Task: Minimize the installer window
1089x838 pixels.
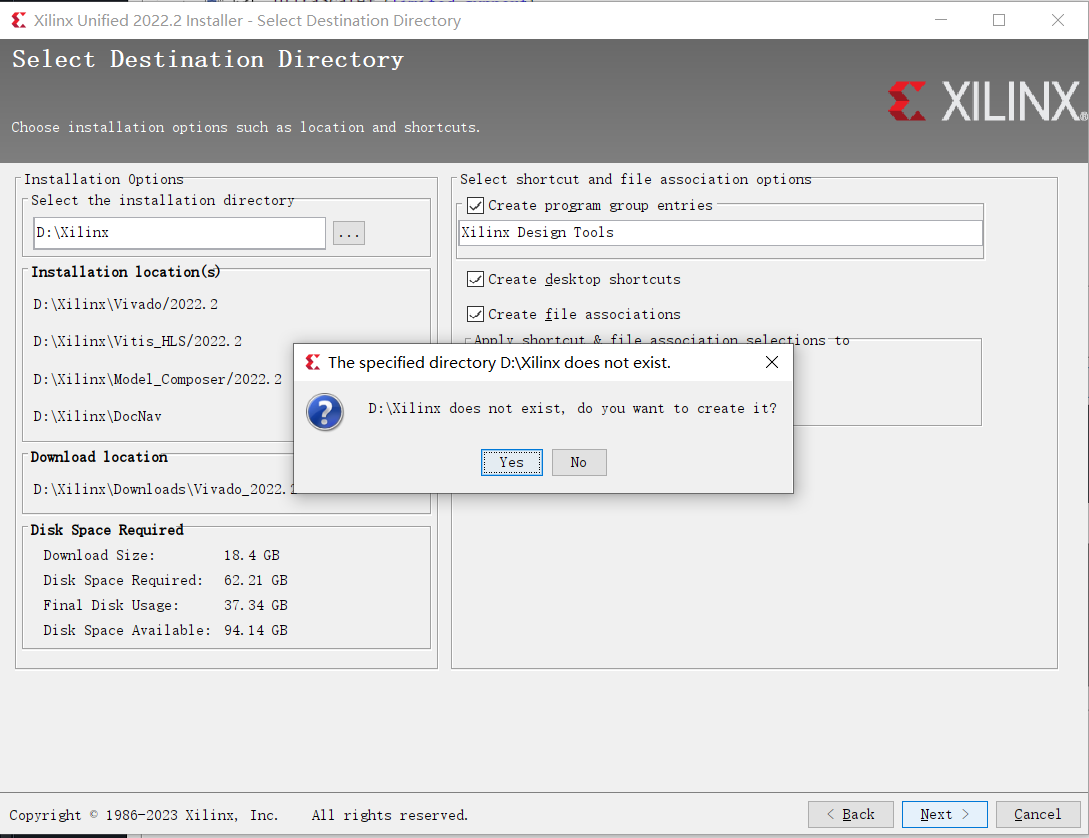Action: point(941,20)
